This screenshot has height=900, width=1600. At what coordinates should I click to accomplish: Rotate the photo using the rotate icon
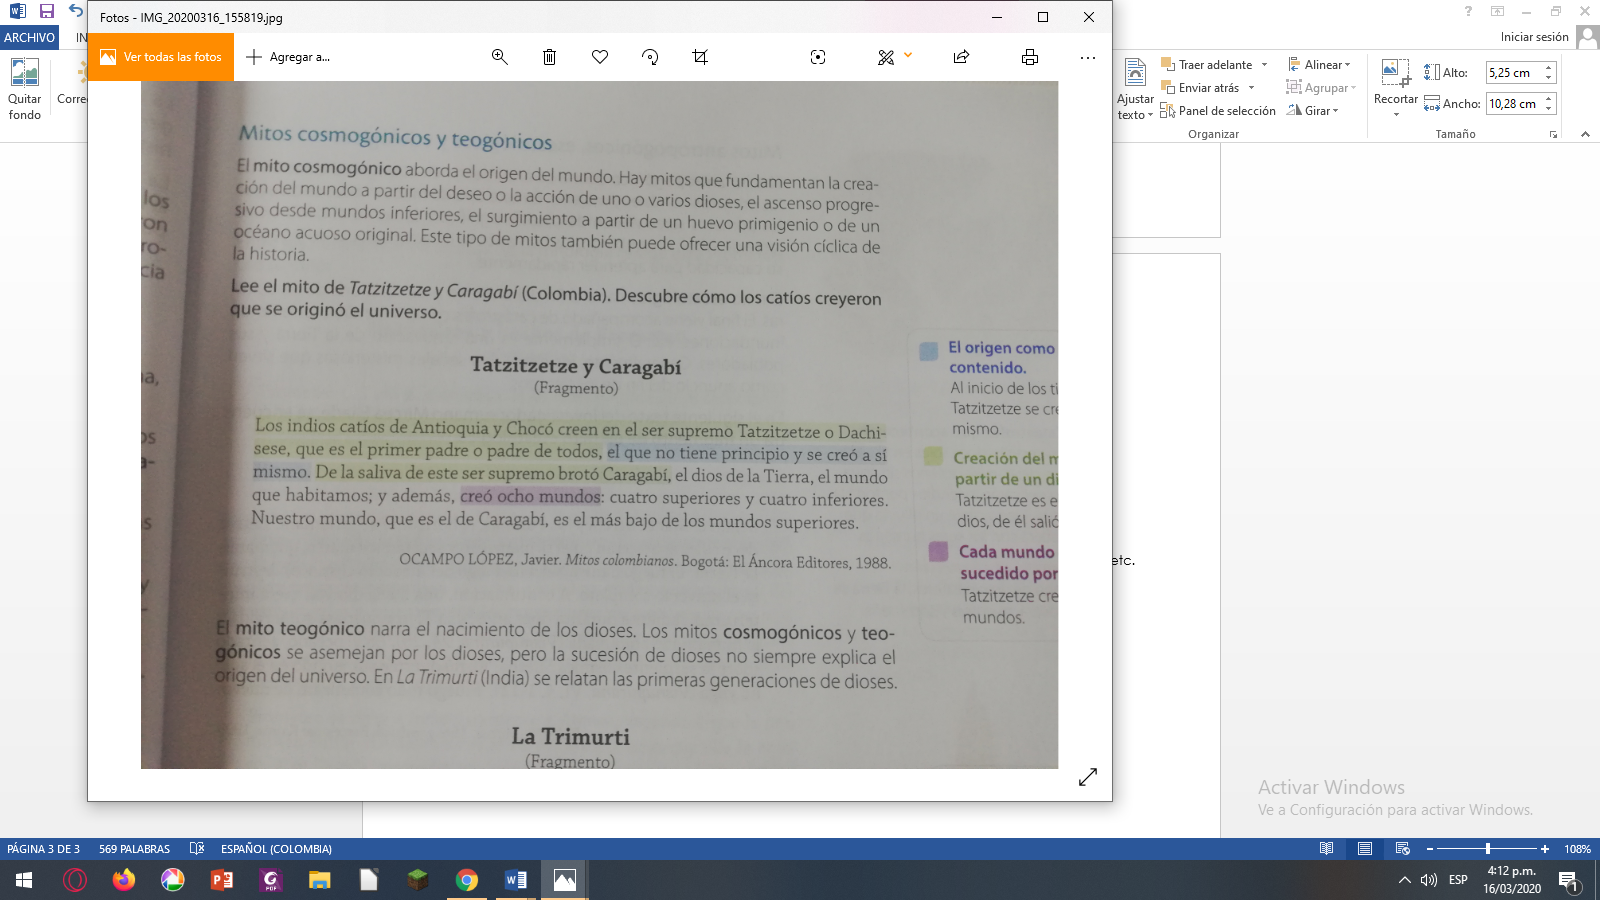650,57
